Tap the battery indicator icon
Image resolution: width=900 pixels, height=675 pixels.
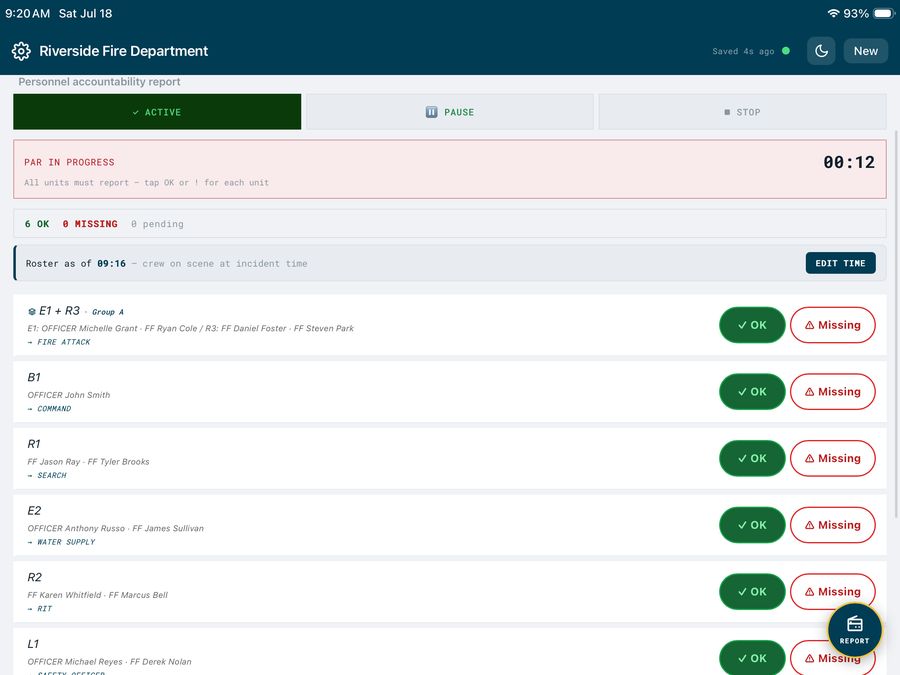pyautogui.click(x=884, y=13)
